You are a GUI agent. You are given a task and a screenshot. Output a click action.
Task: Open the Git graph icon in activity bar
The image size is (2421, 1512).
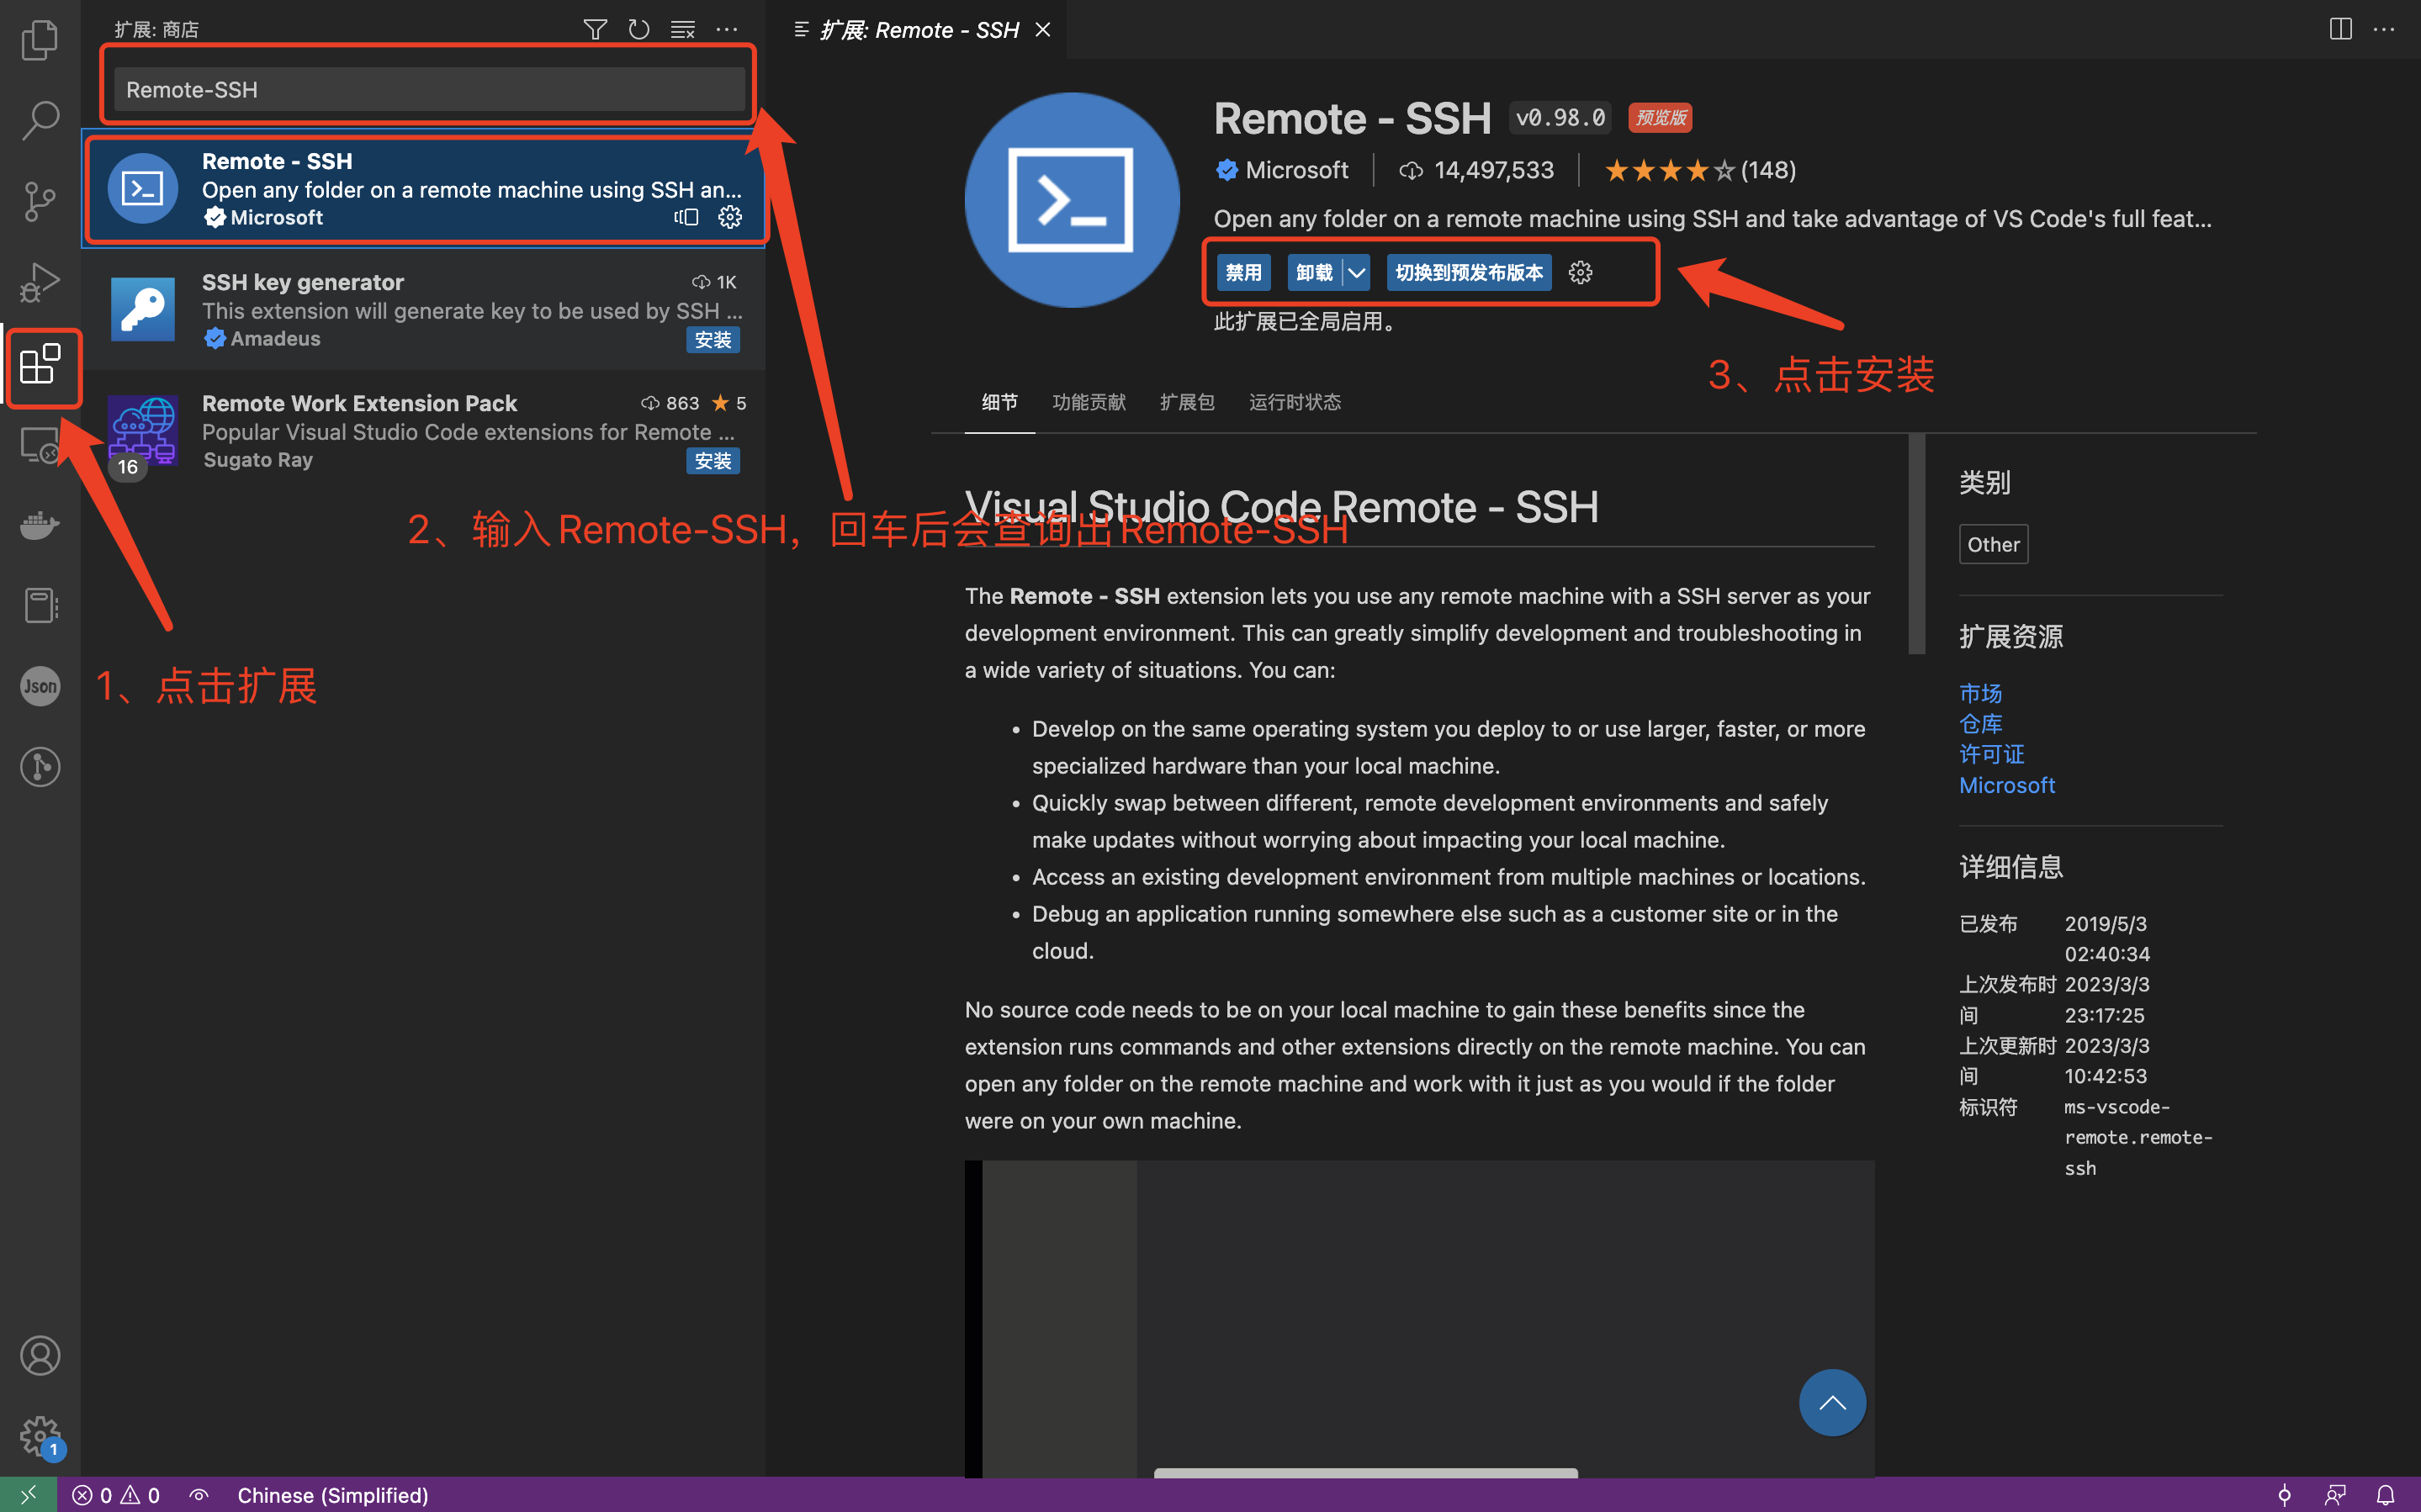(x=40, y=767)
